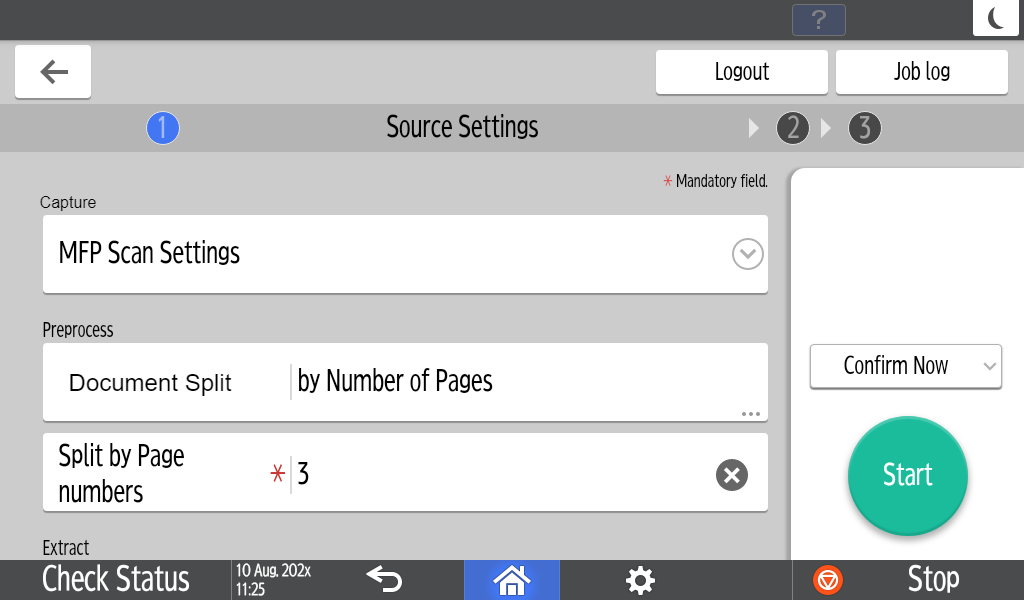This screenshot has height=600, width=1024.
Task: Open the Job log
Action: pyautogui.click(x=921, y=72)
